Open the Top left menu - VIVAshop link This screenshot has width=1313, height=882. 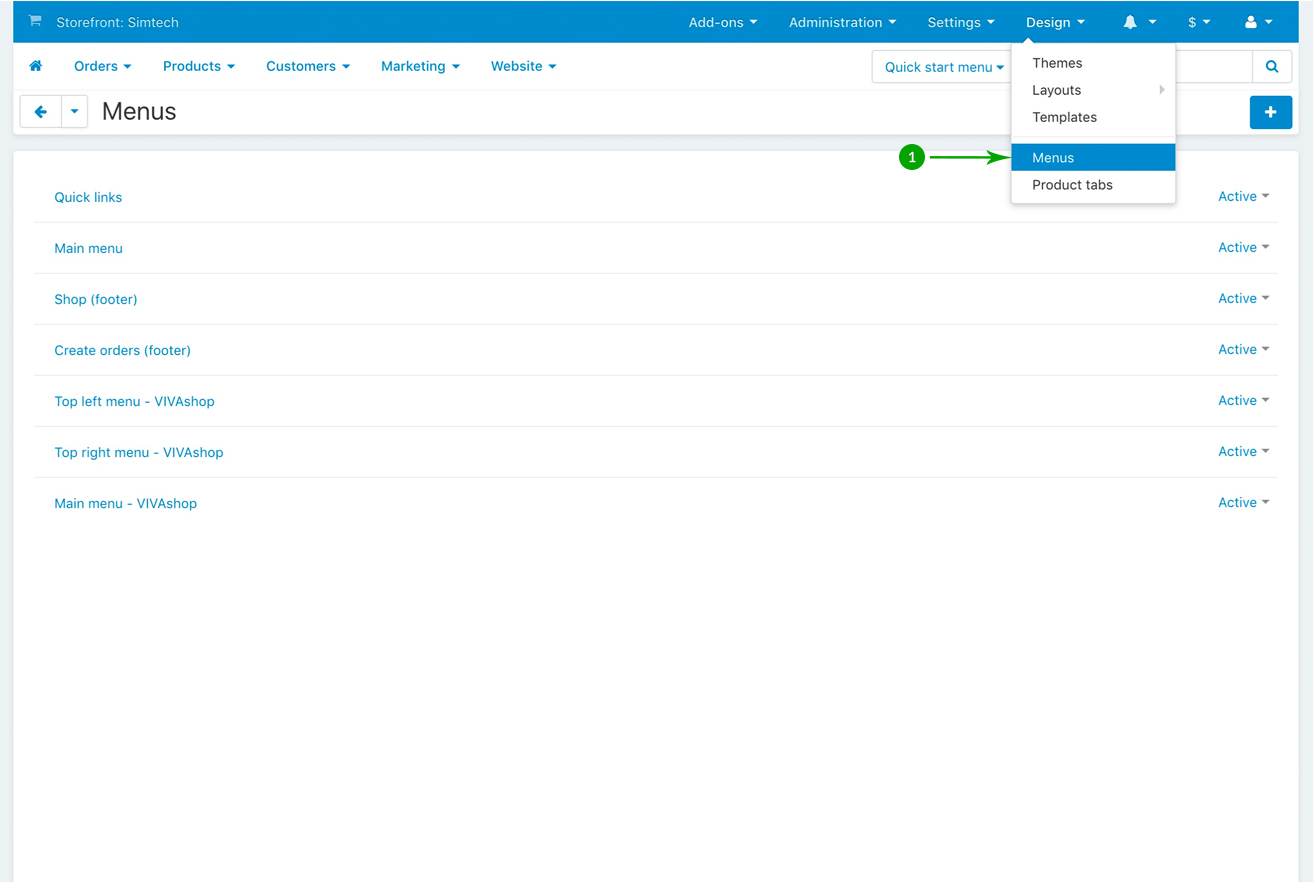click(134, 401)
